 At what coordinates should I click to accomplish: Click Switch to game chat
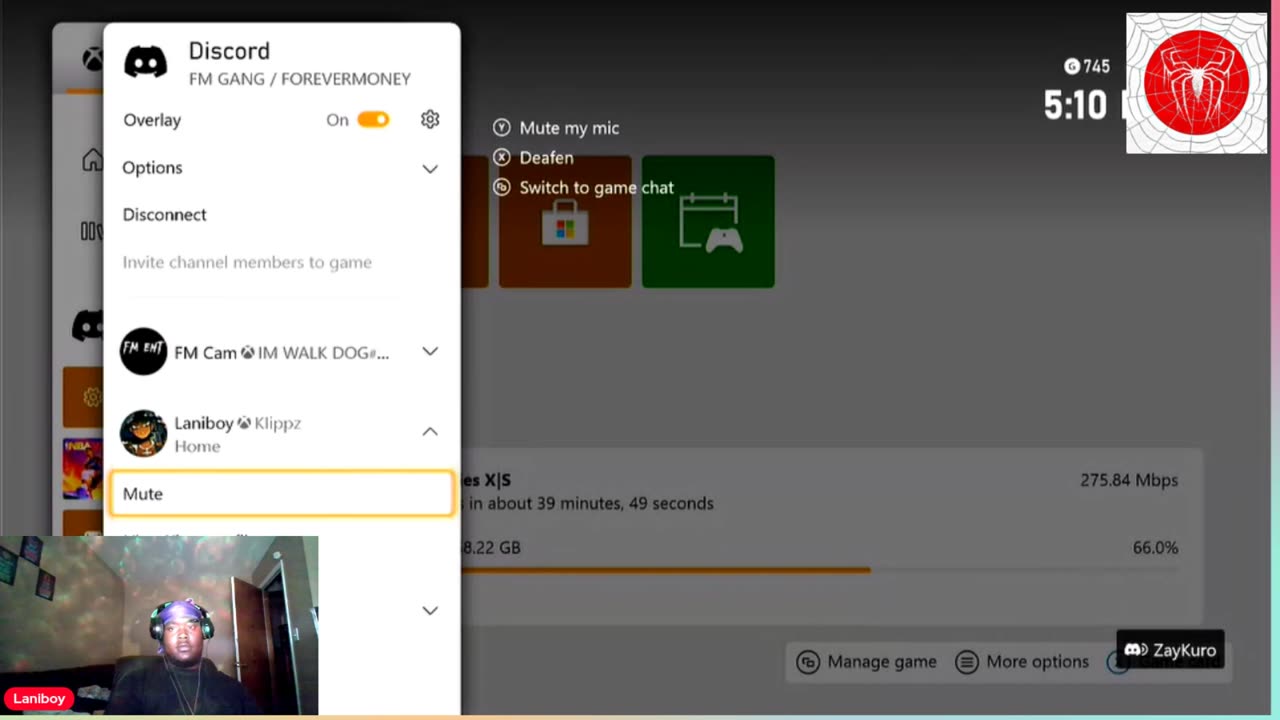(583, 188)
